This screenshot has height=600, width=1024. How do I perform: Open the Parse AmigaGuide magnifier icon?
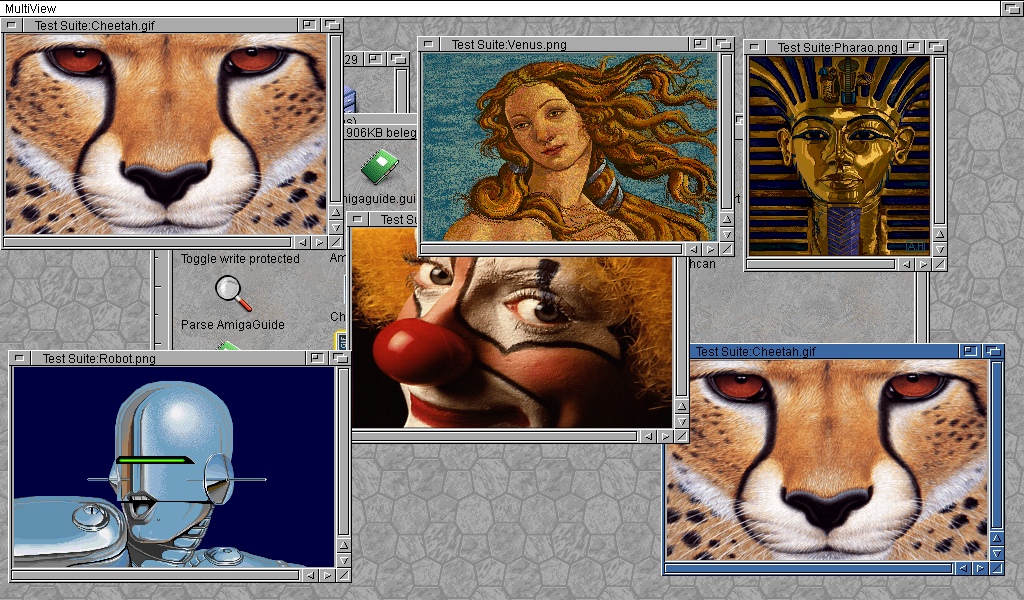[x=233, y=293]
